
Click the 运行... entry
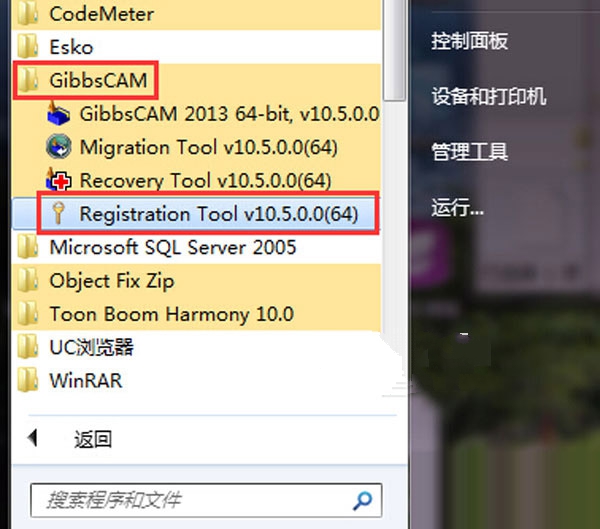pyautogui.click(x=458, y=208)
